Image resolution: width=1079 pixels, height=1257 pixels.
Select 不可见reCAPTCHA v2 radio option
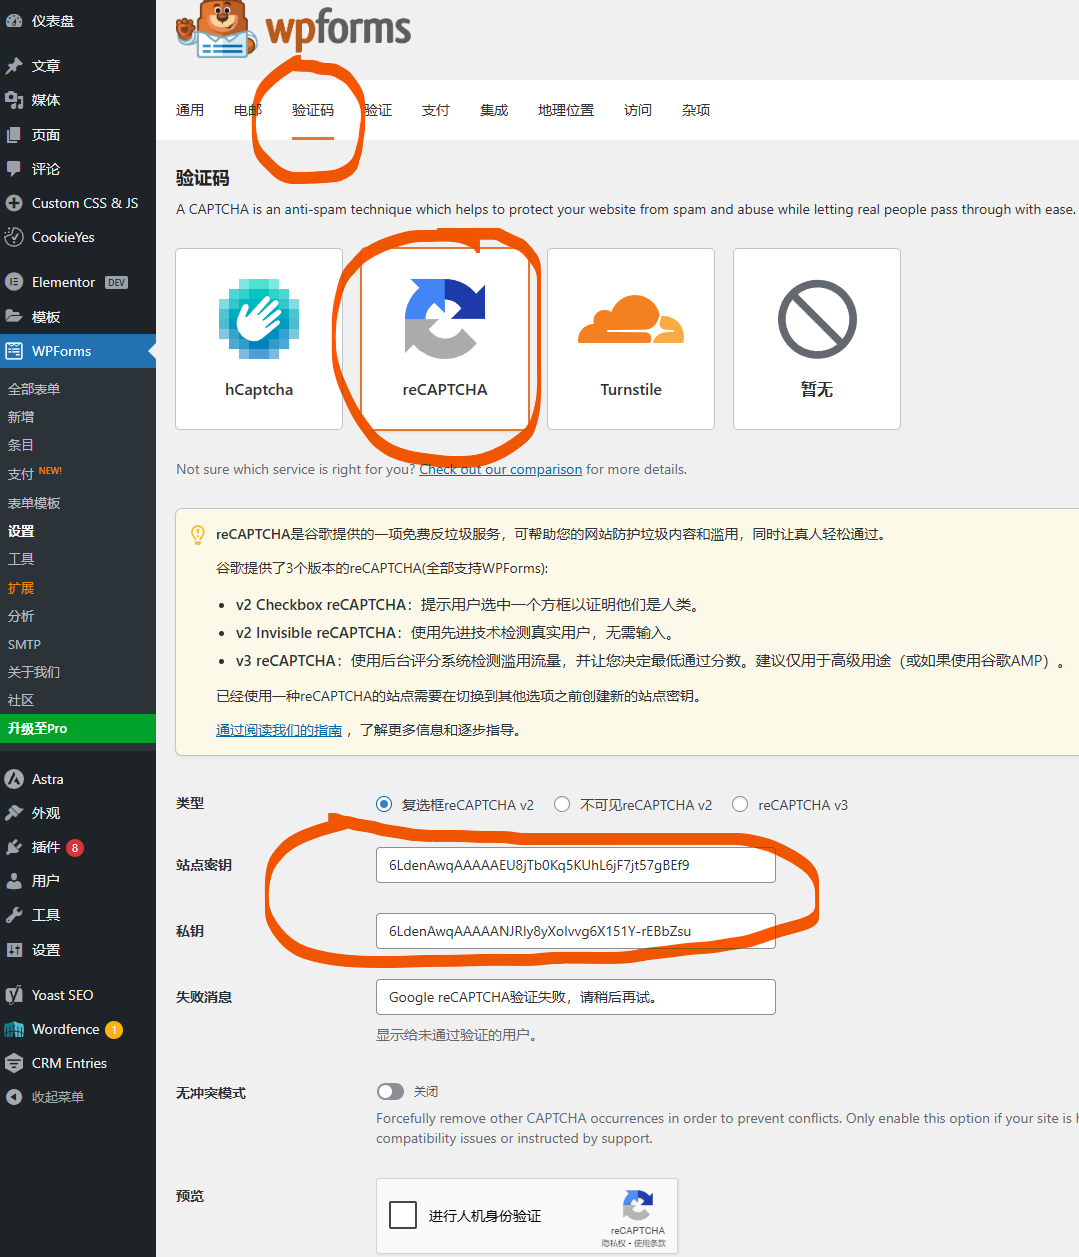point(562,804)
